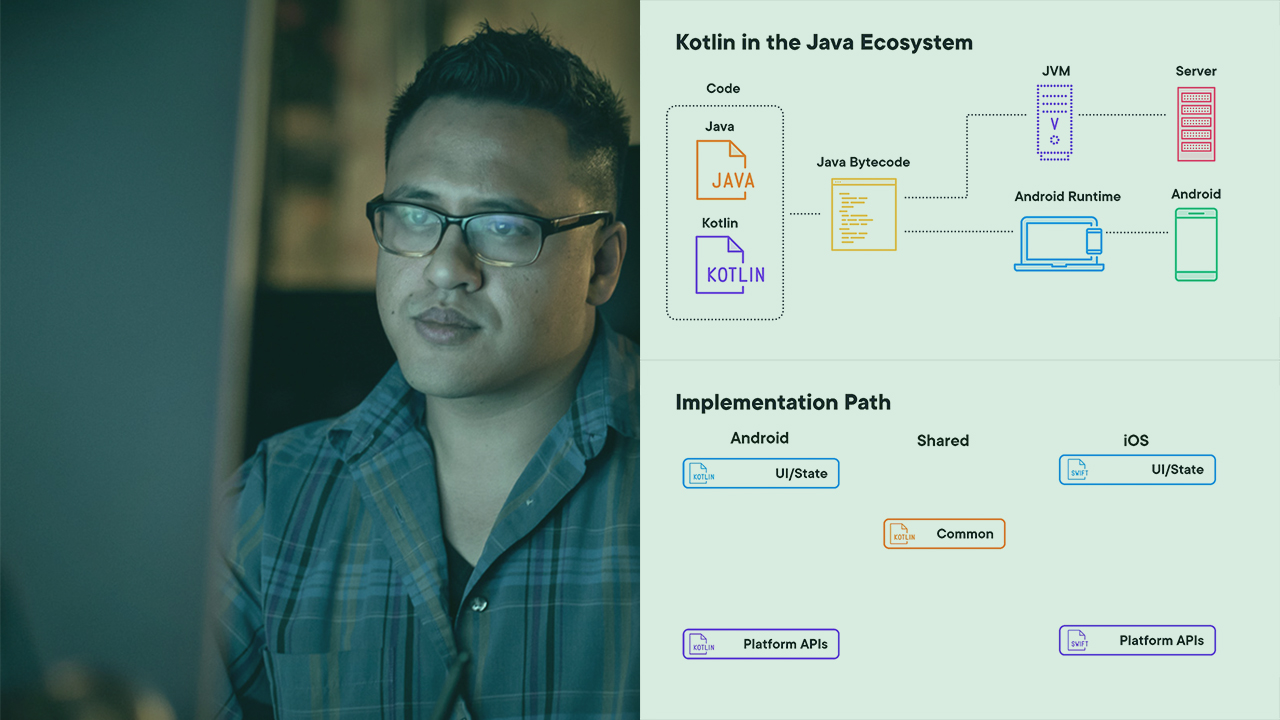Image resolution: width=1280 pixels, height=720 pixels.
Task: Click the "Android Runtime" text label
Action: click(1067, 196)
